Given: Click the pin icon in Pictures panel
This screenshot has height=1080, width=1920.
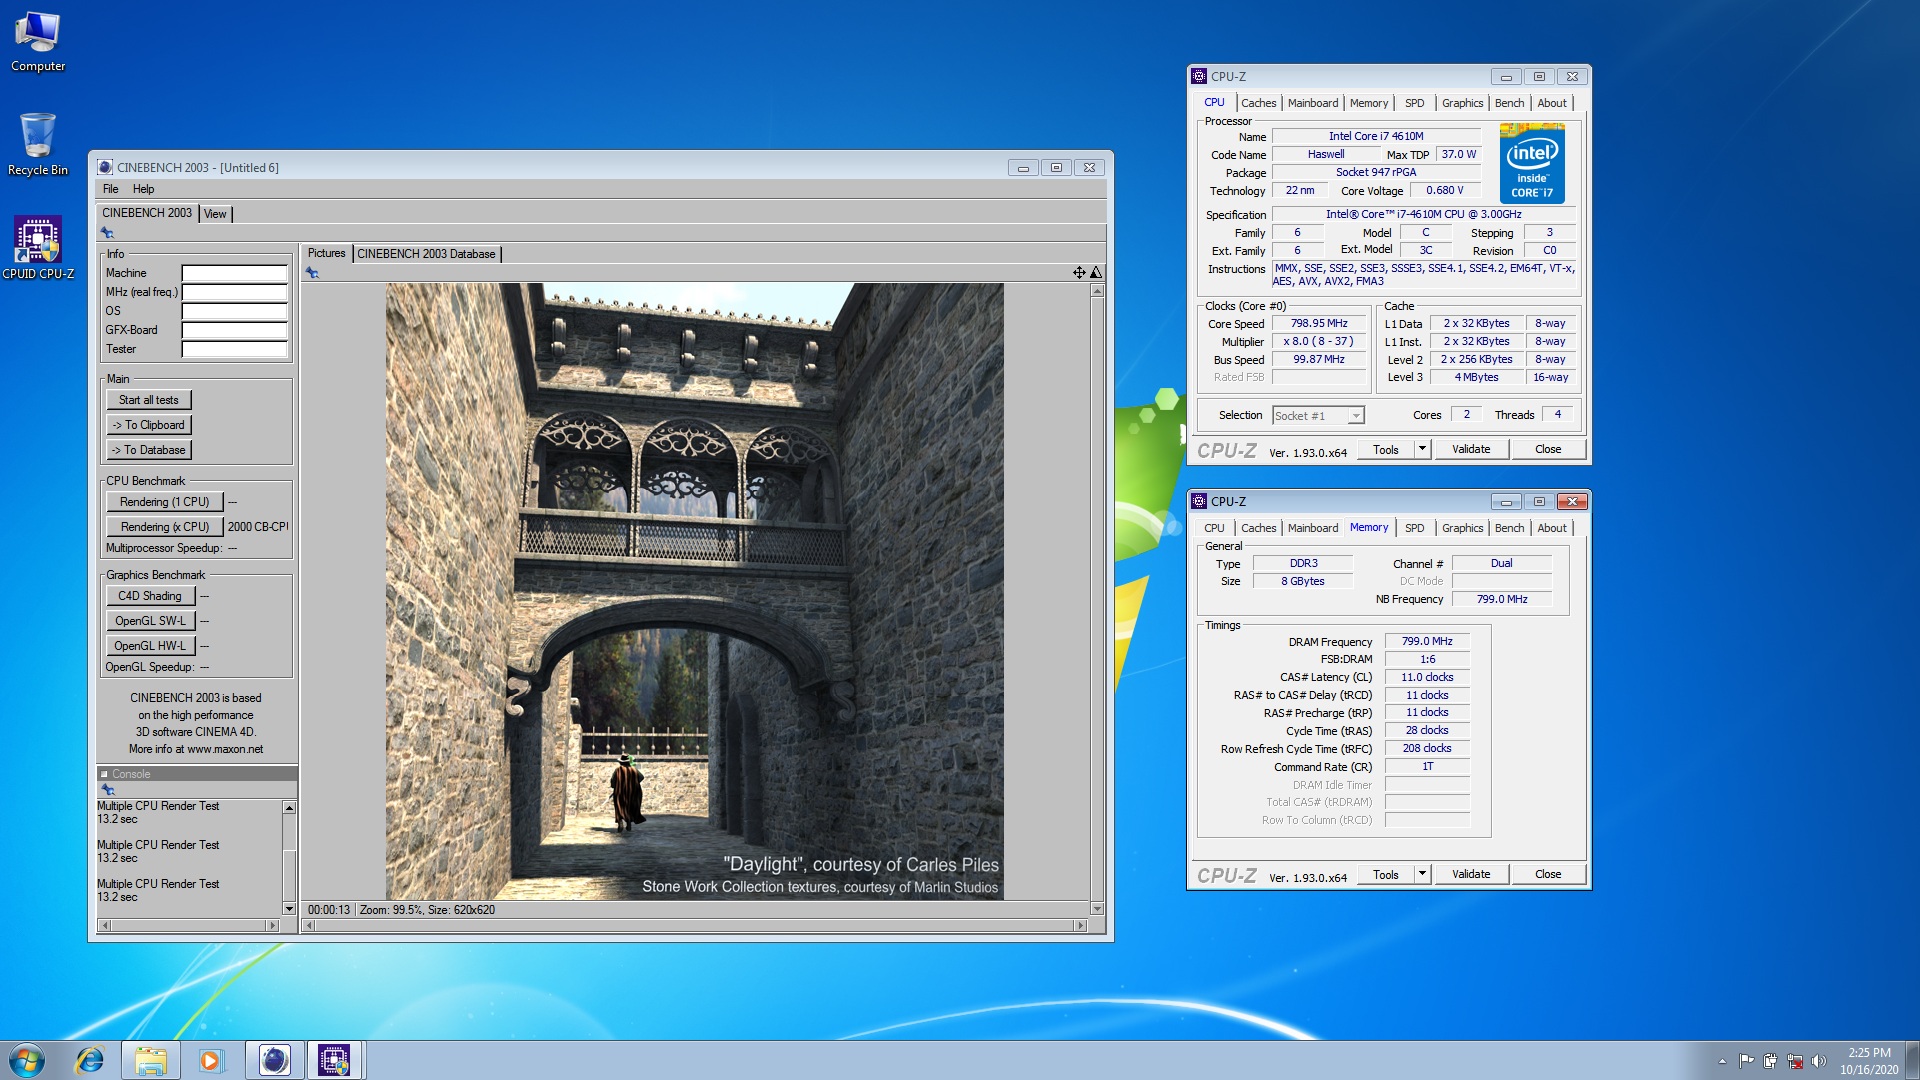Looking at the screenshot, I should coord(312,272).
